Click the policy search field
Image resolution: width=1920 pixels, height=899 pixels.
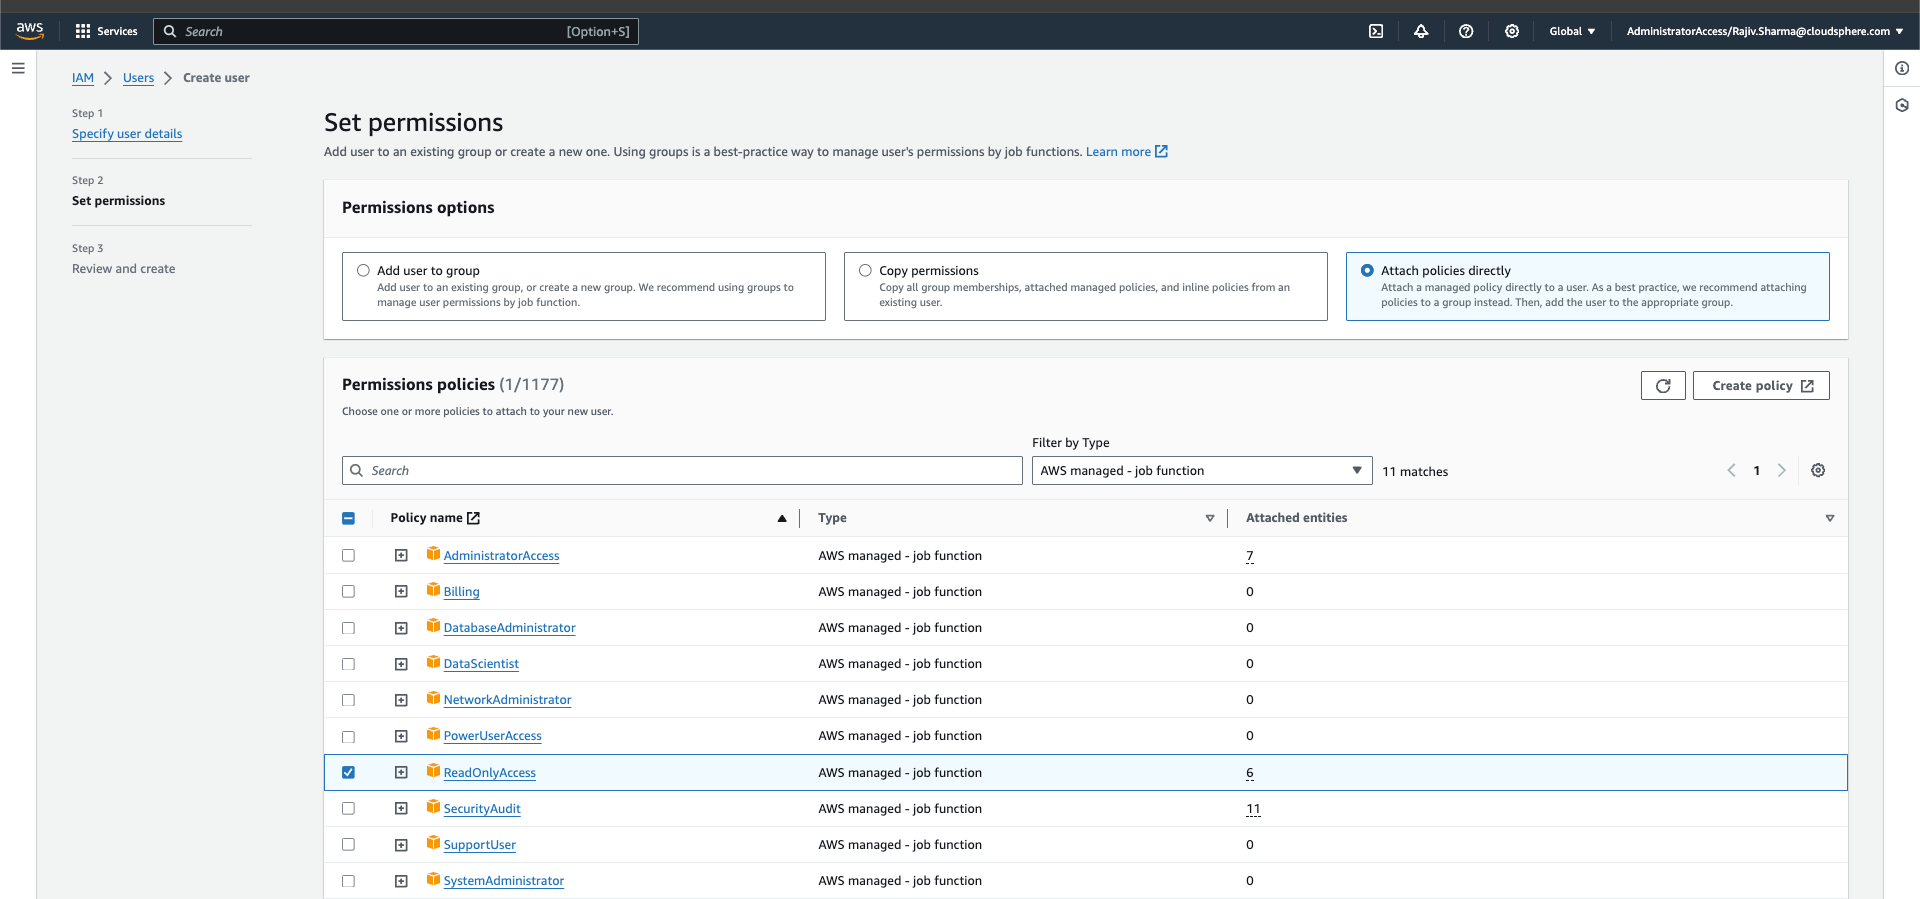(682, 471)
